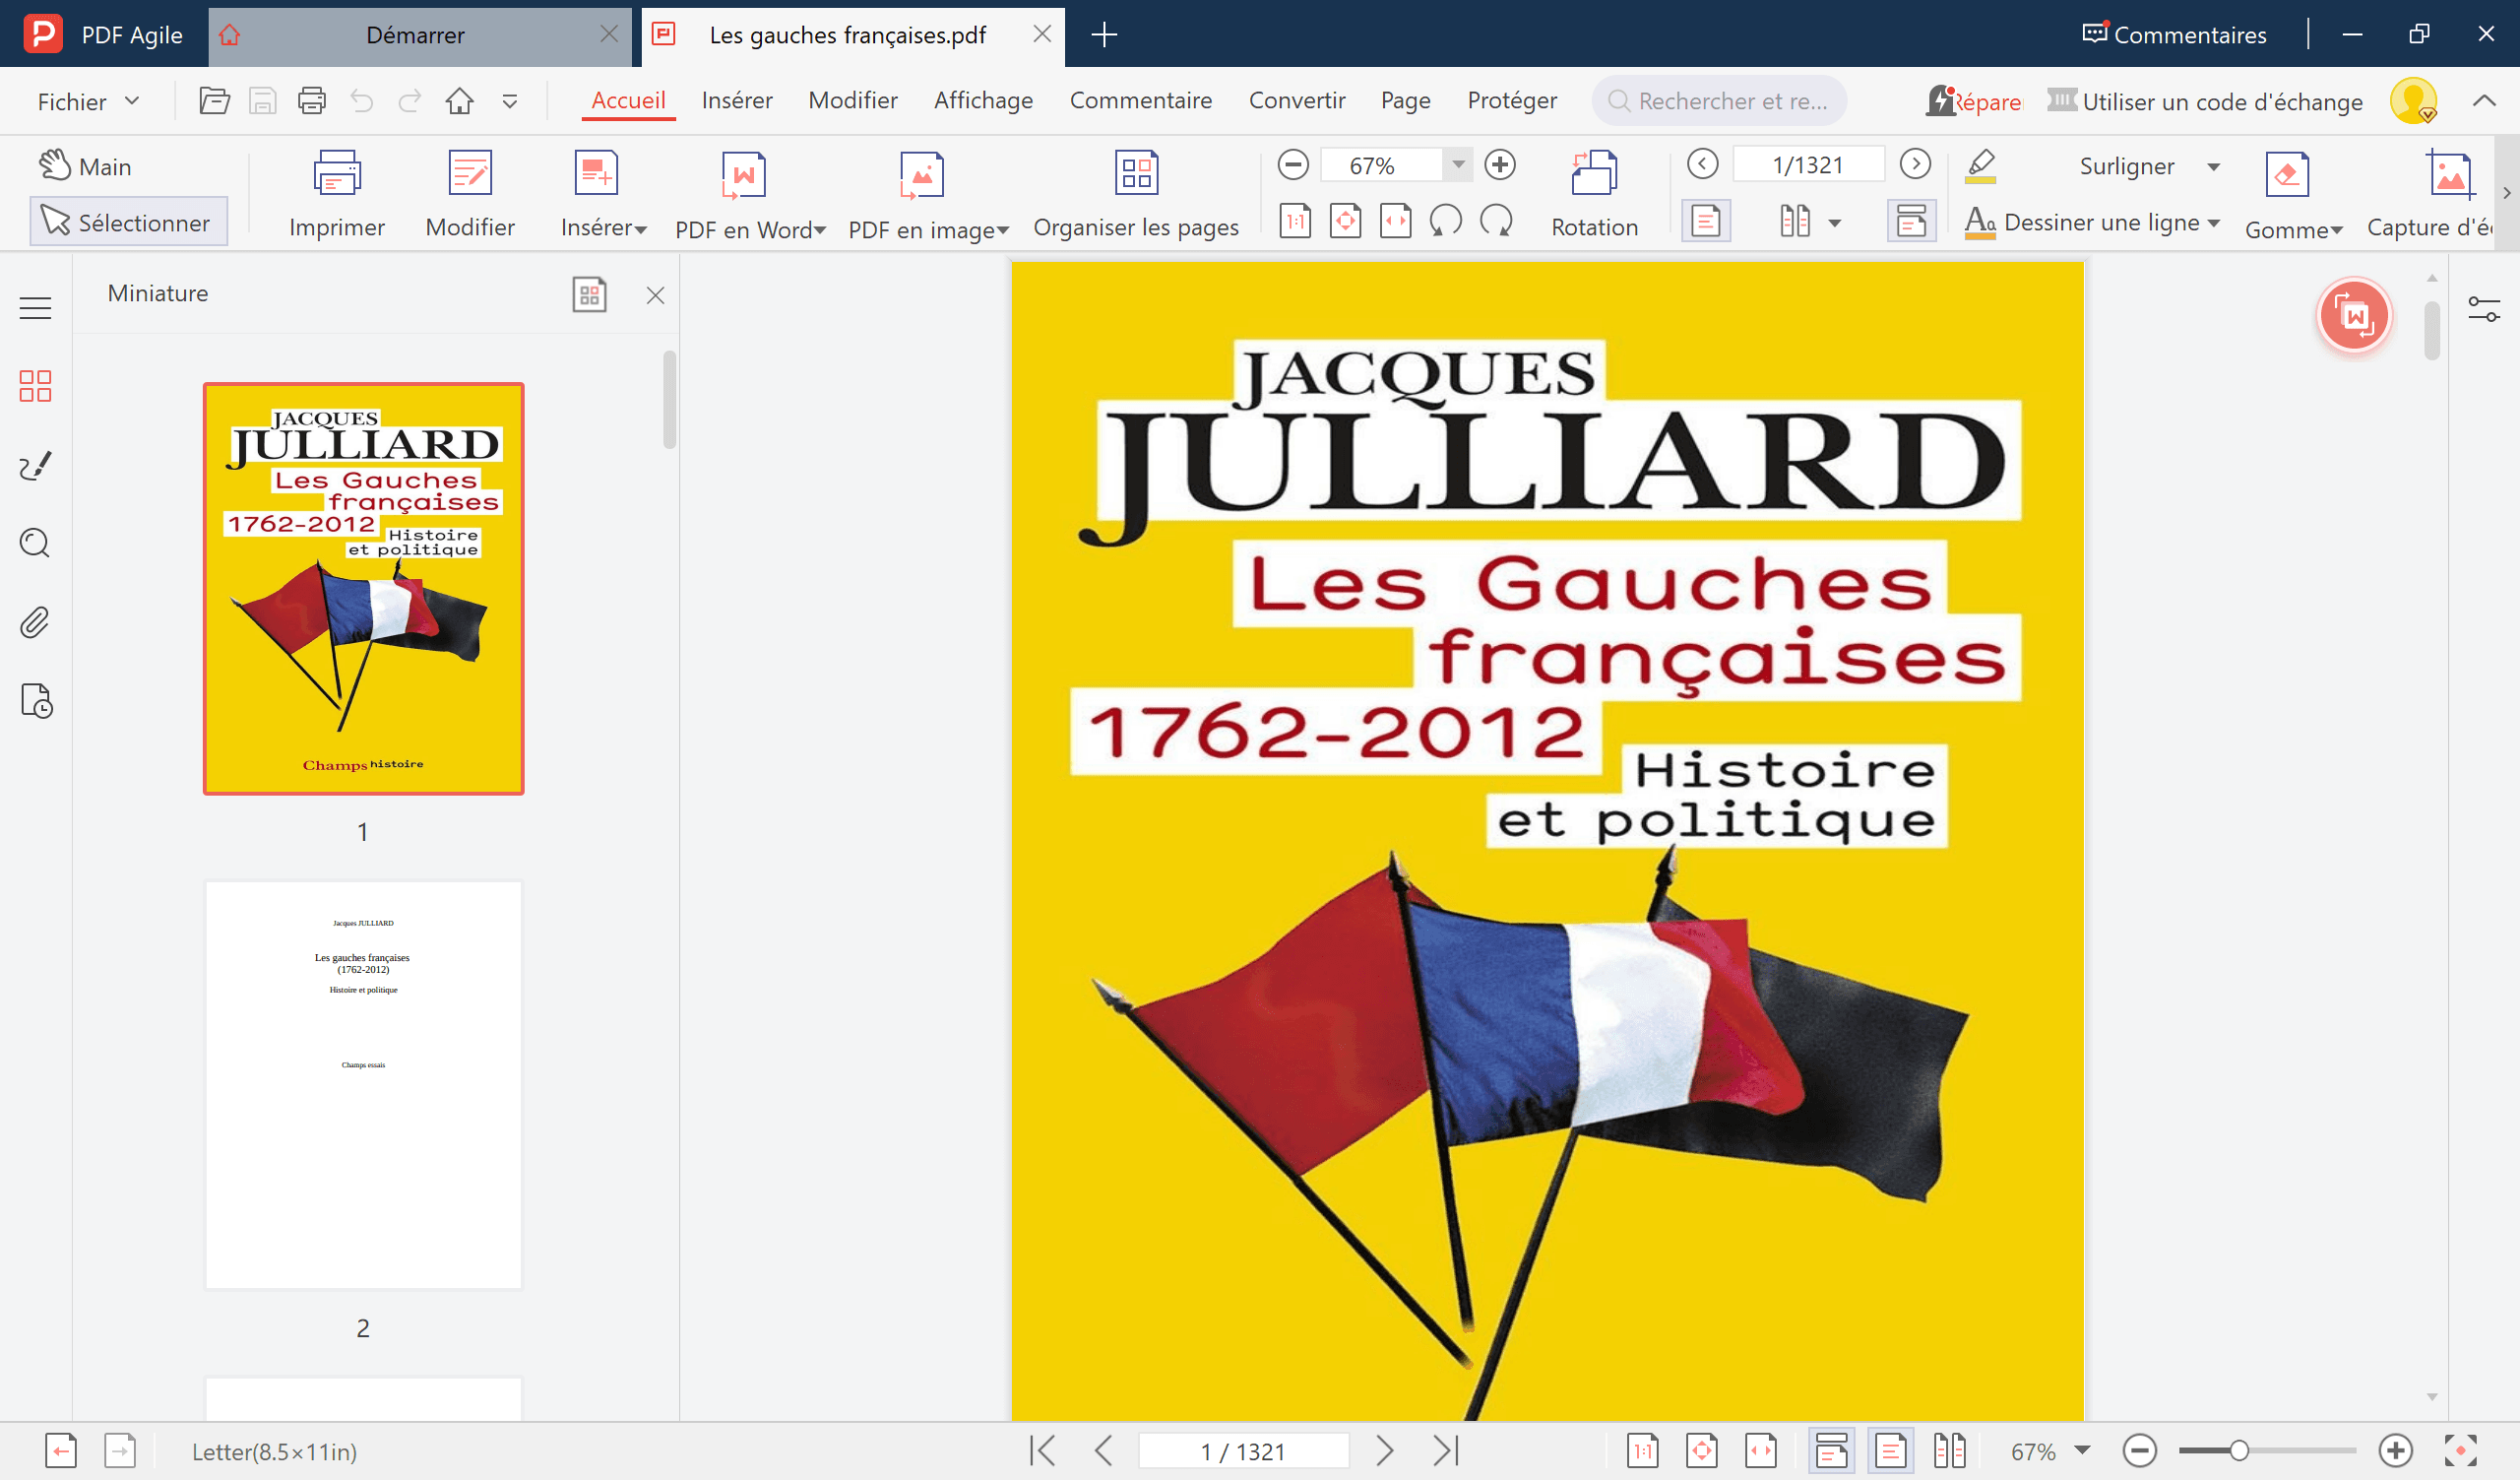Switch to the Démarrer tab

(415, 34)
